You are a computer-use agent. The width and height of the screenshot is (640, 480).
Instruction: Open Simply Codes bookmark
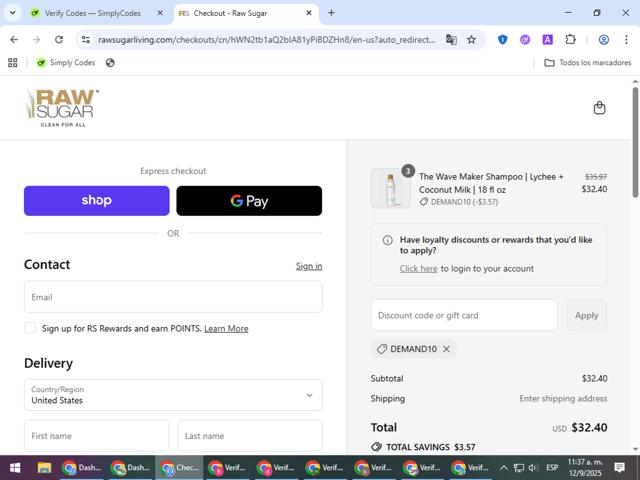pyautogui.click(x=66, y=62)
